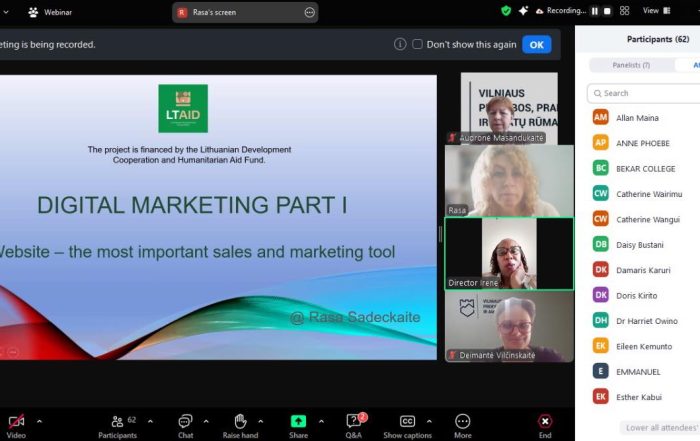700x441 pixels.
Task: Expand the Show captions options arrow
Action: click(430, 421)
